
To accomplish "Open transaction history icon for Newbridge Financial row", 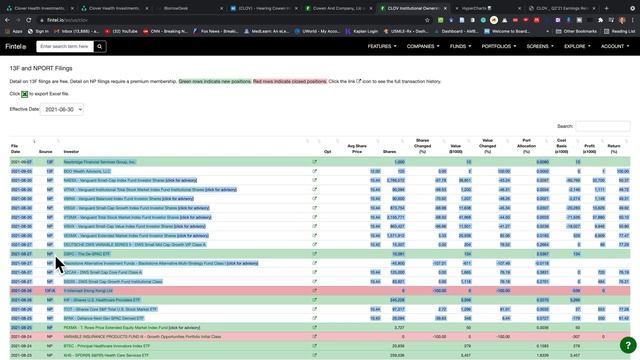I will pyautogui.click(x=314, y=162).
